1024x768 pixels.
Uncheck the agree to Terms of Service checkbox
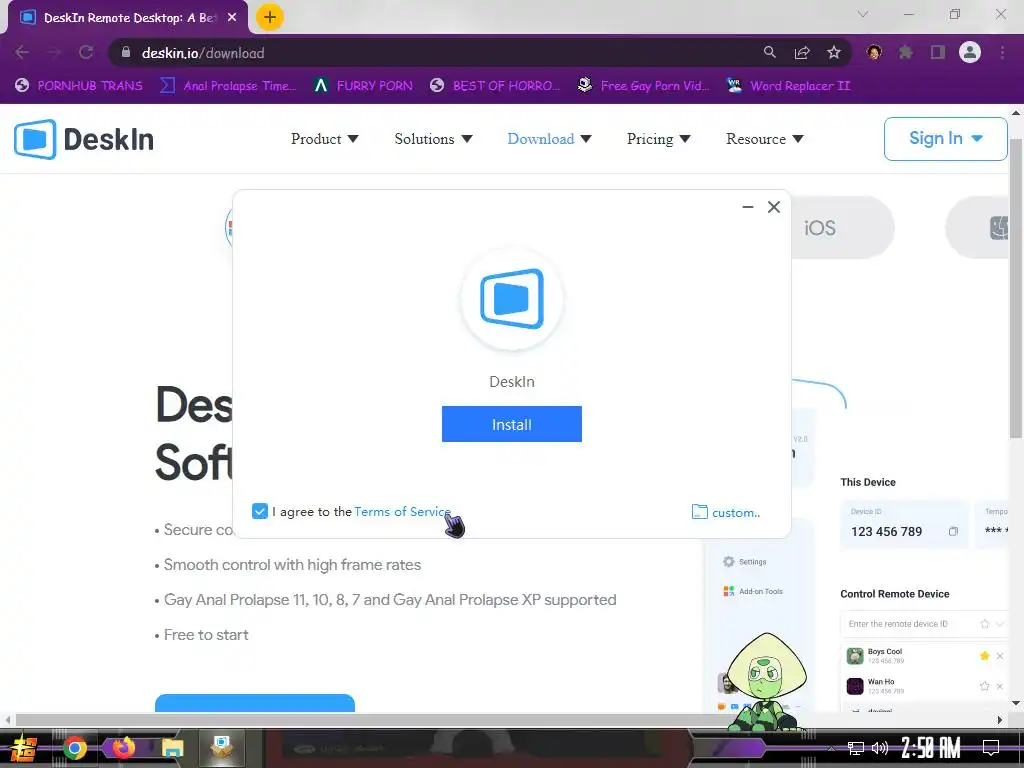click(x=260, y=511)
